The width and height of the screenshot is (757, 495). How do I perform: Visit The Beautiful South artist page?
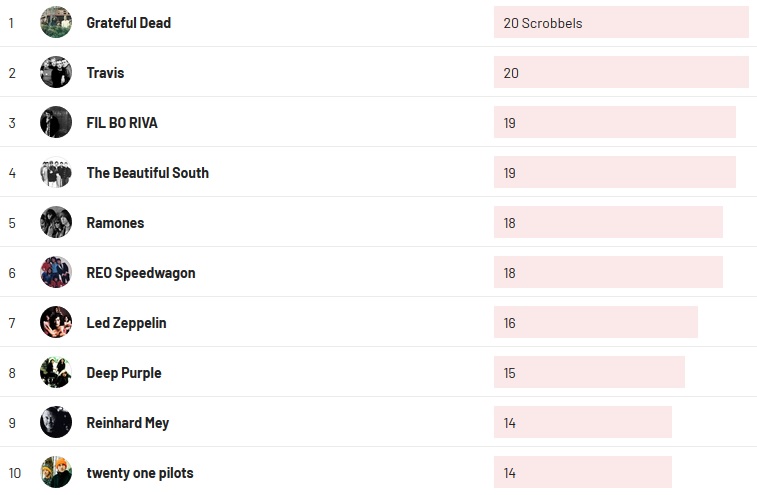coord(147,173)
